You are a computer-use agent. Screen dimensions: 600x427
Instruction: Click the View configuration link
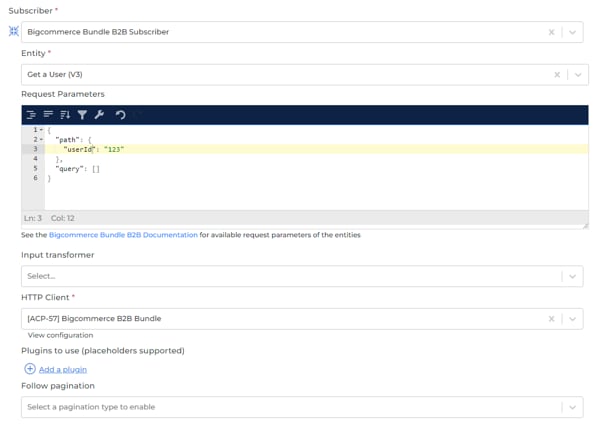(60, 335)
